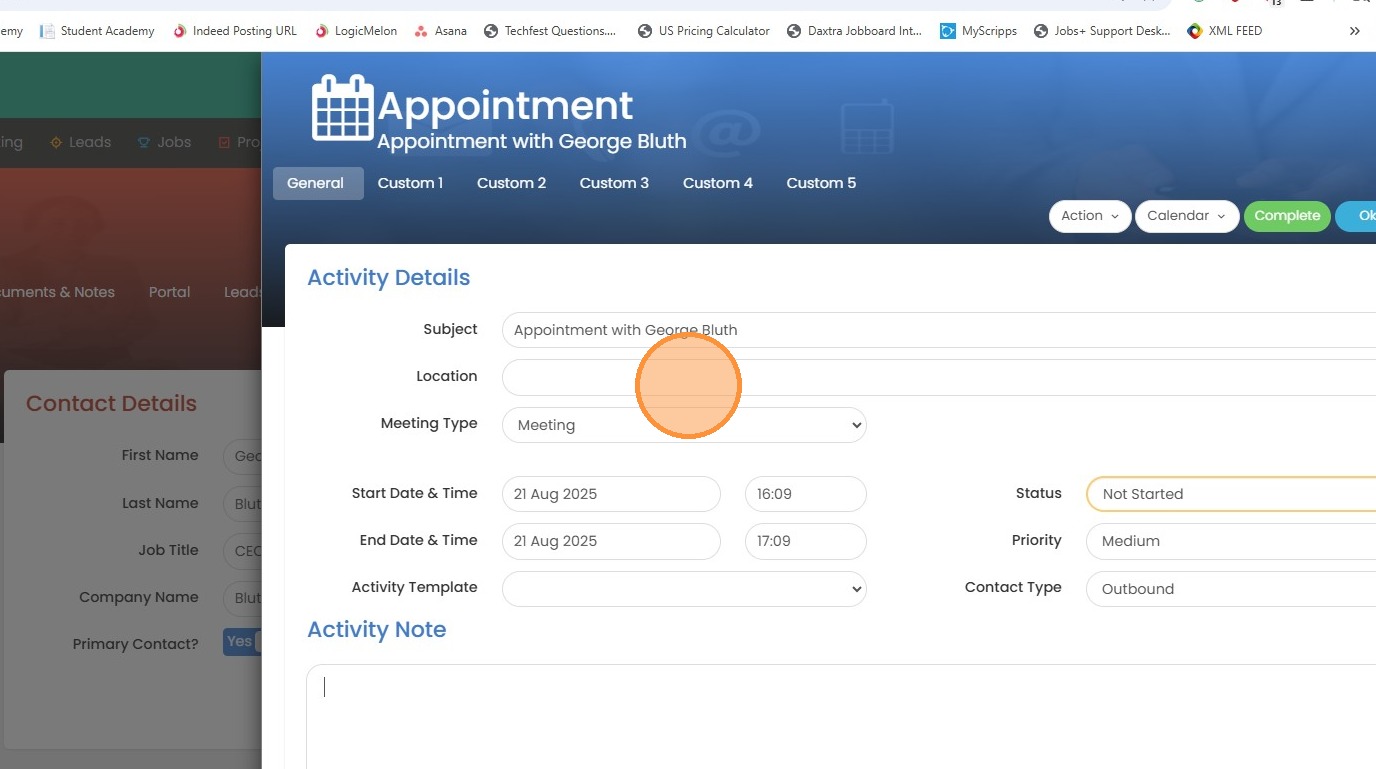
Task: Show more bookmarks with the double chevron
Action: coord(1354,31)
